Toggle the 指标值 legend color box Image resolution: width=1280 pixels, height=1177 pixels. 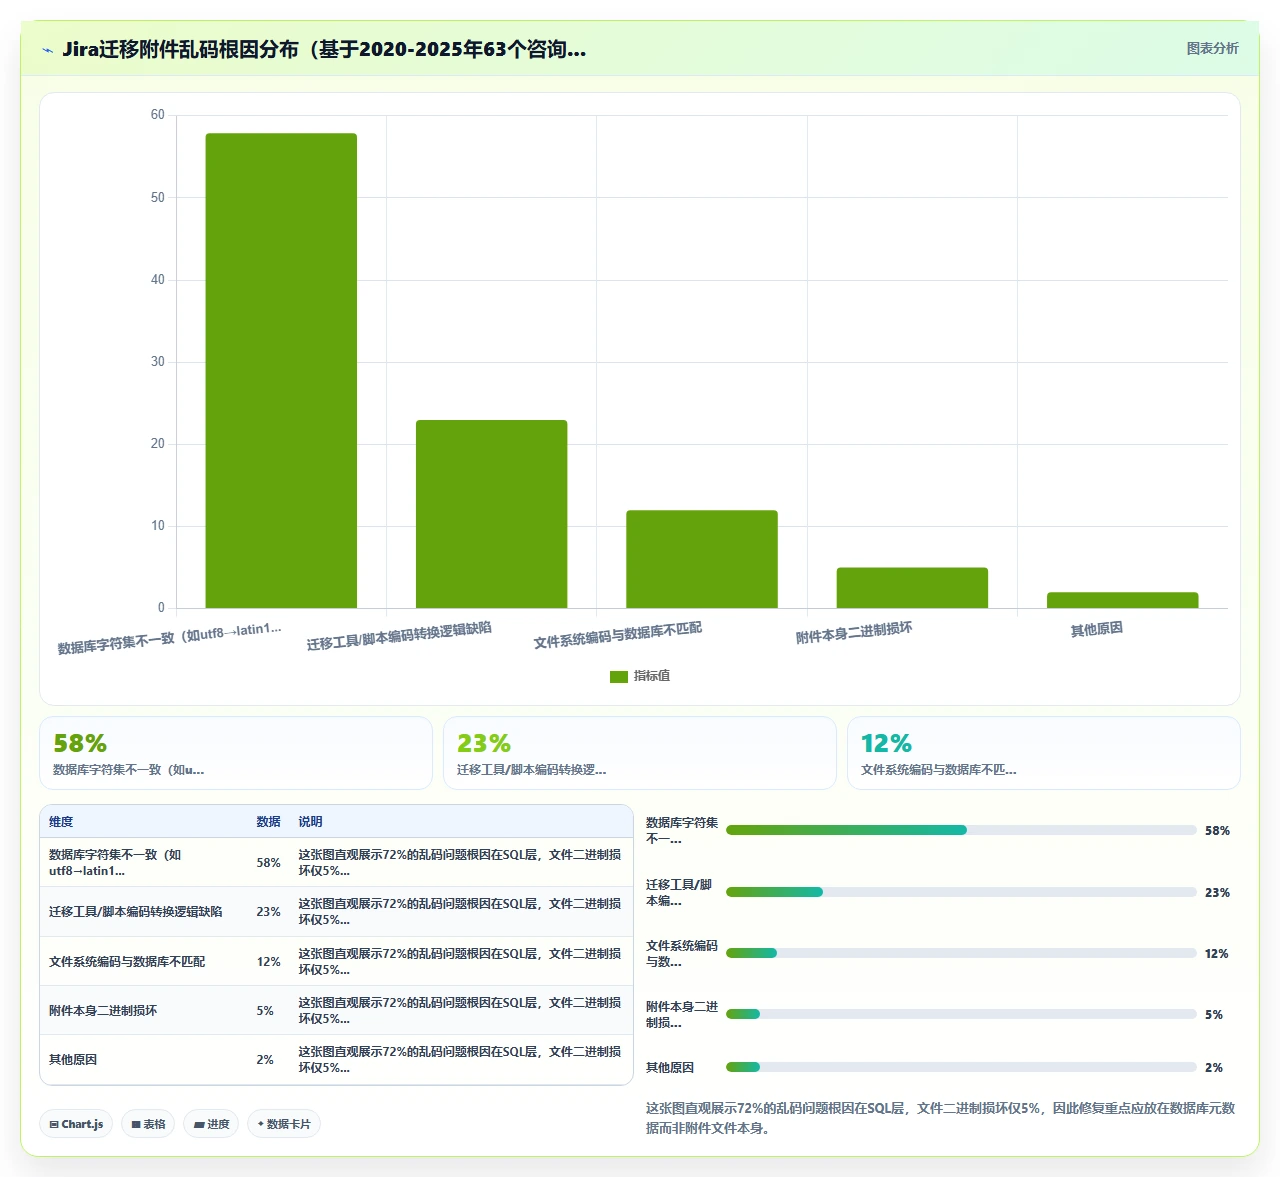coord(619,677)
